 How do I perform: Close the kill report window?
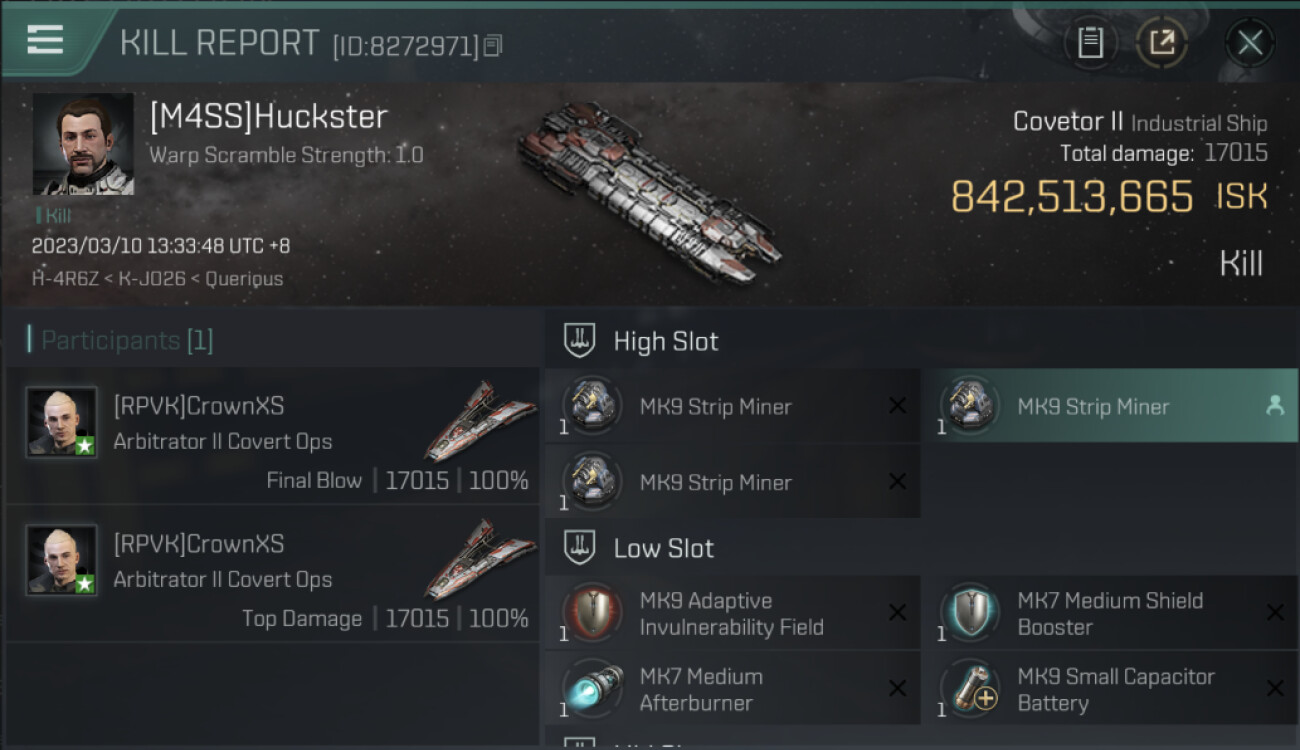click(x=1249, y=42)
